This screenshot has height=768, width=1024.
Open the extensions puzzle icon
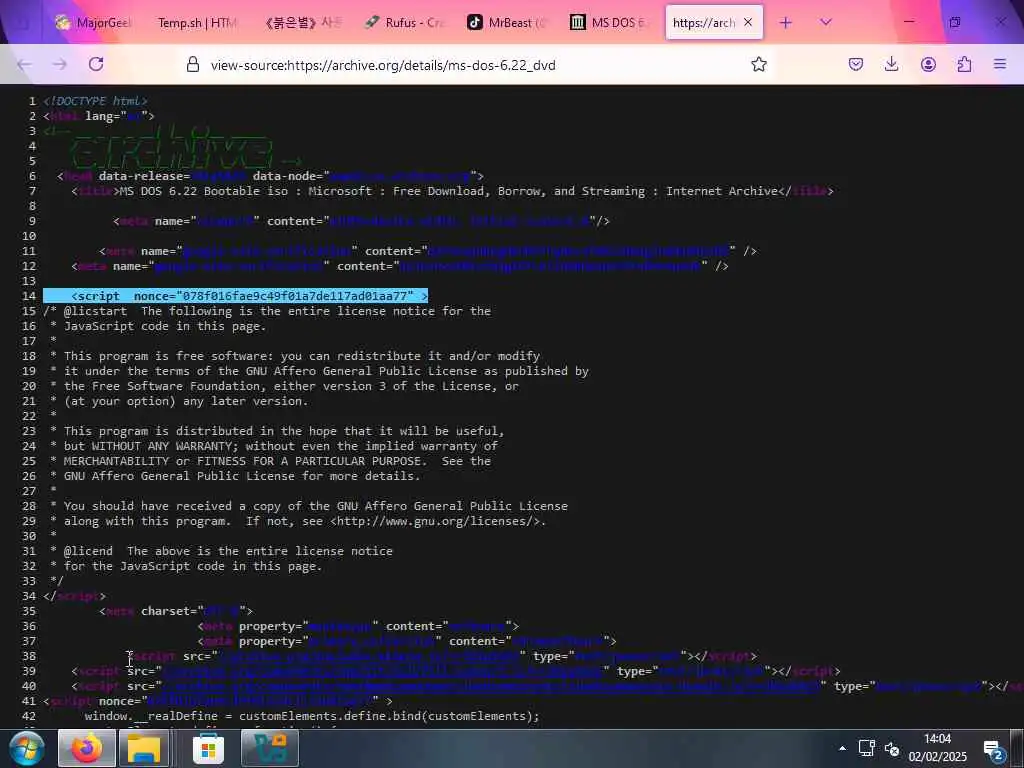coord(964,64)
